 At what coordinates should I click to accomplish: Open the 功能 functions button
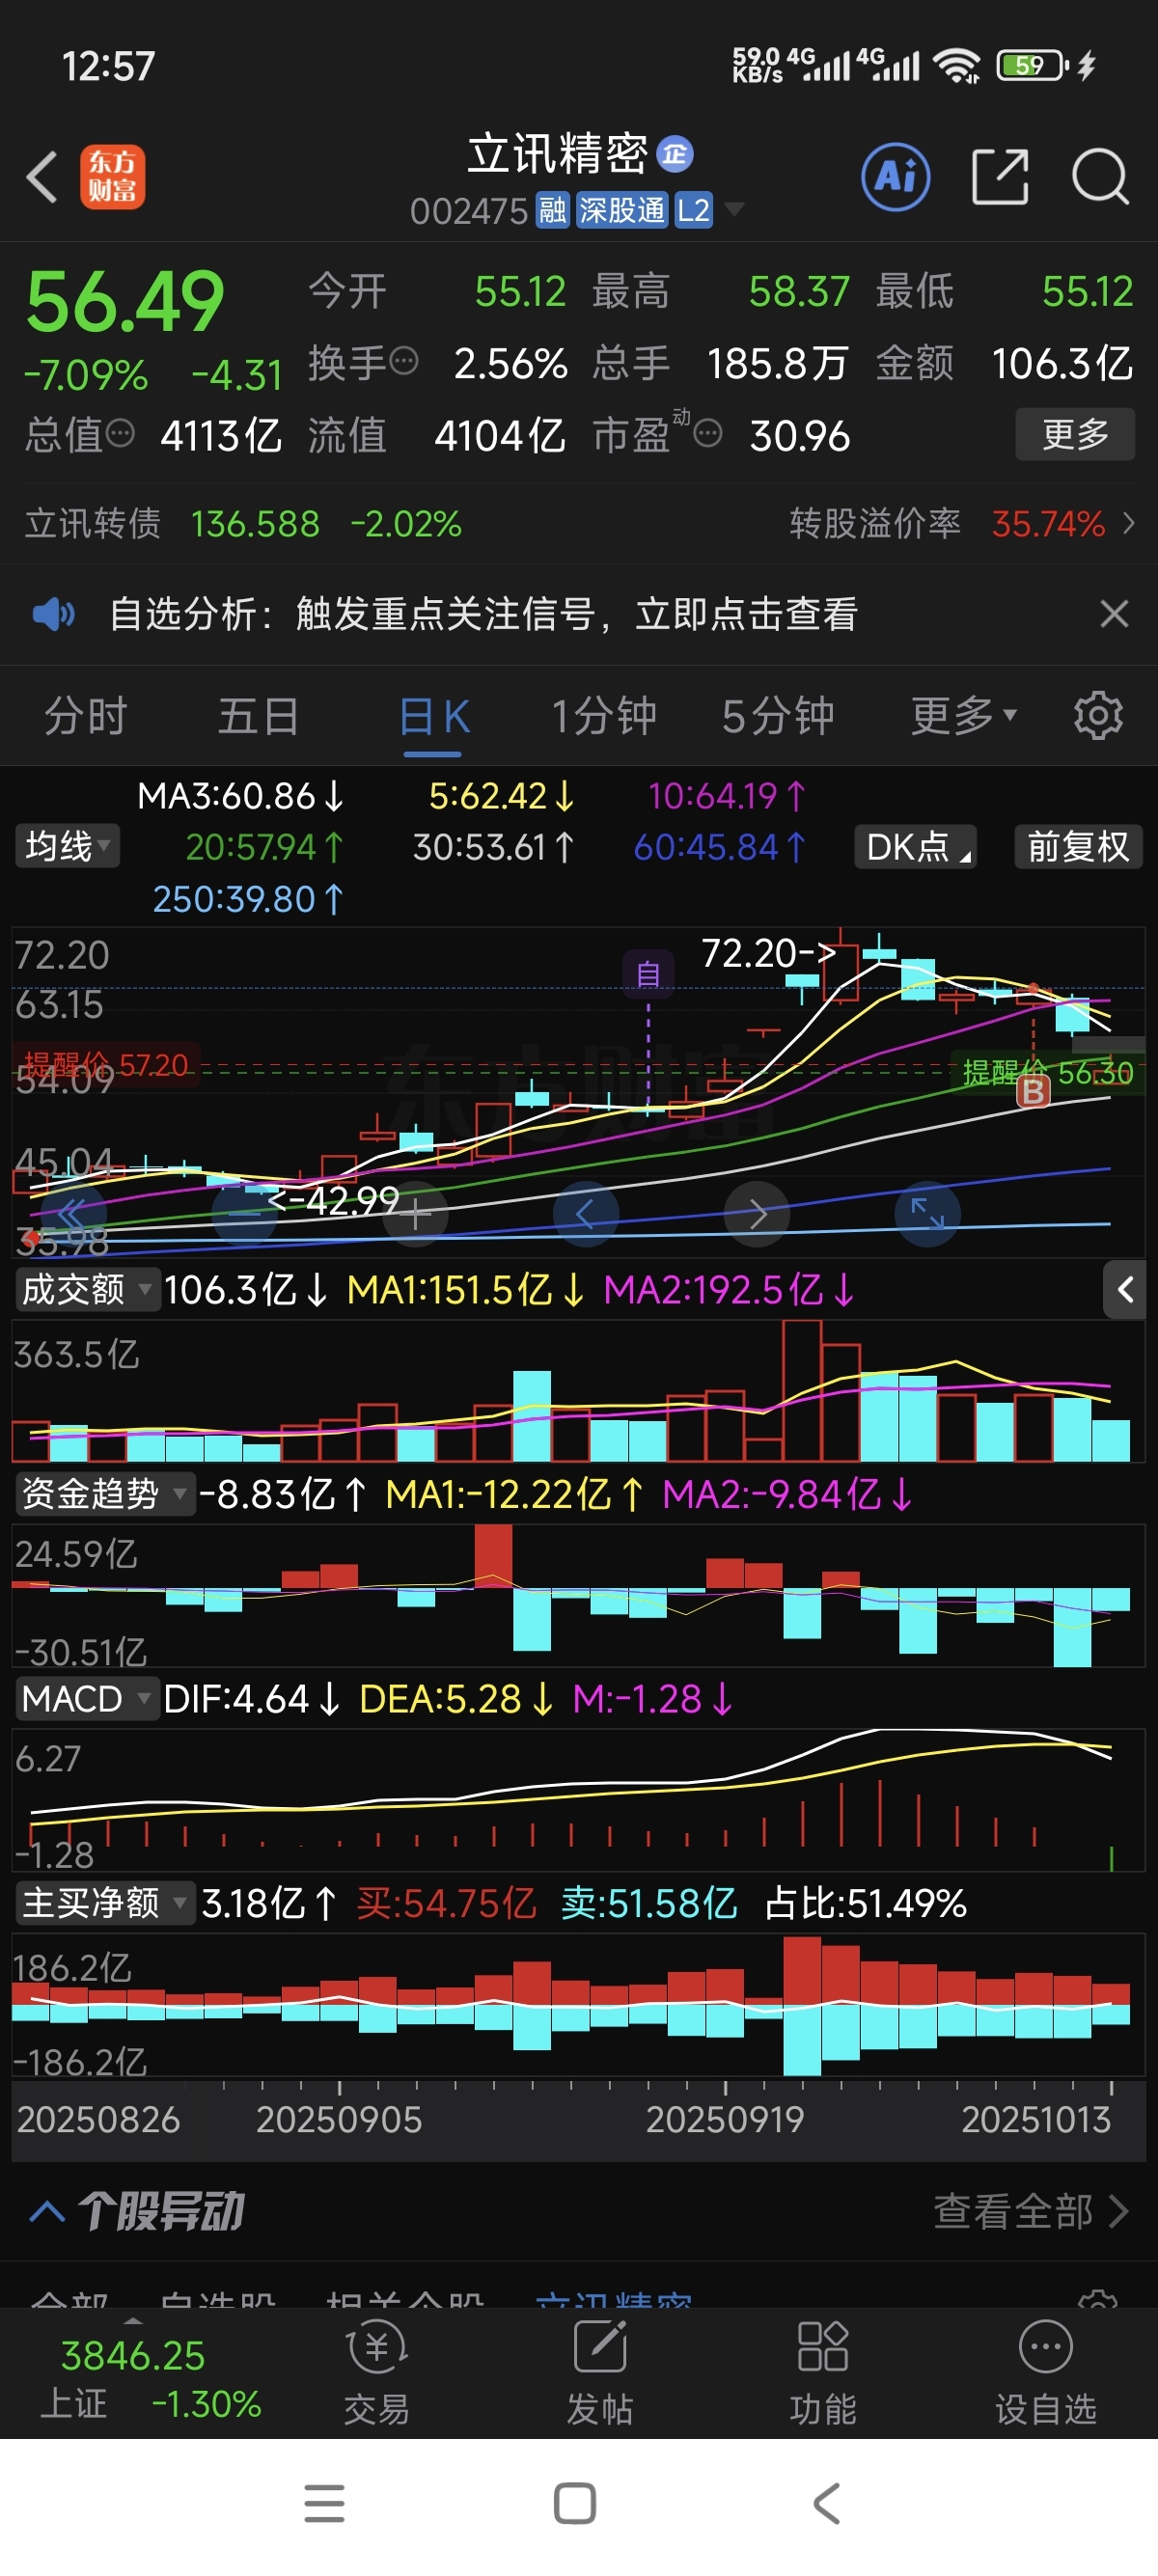pos(823,2374)
